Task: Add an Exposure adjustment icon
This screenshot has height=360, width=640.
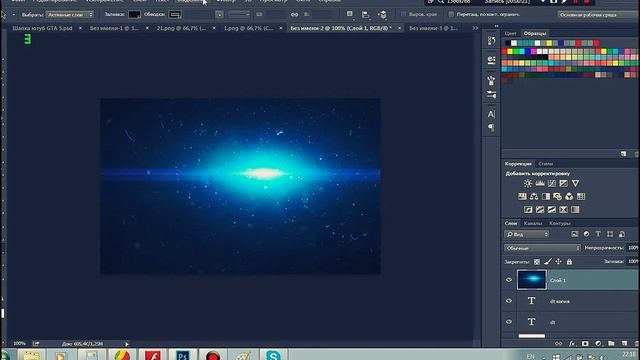Action: [x=563, y=183]
